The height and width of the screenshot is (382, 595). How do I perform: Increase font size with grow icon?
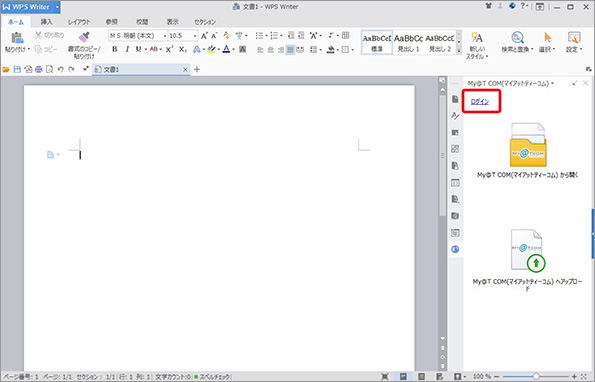(204, 36)
